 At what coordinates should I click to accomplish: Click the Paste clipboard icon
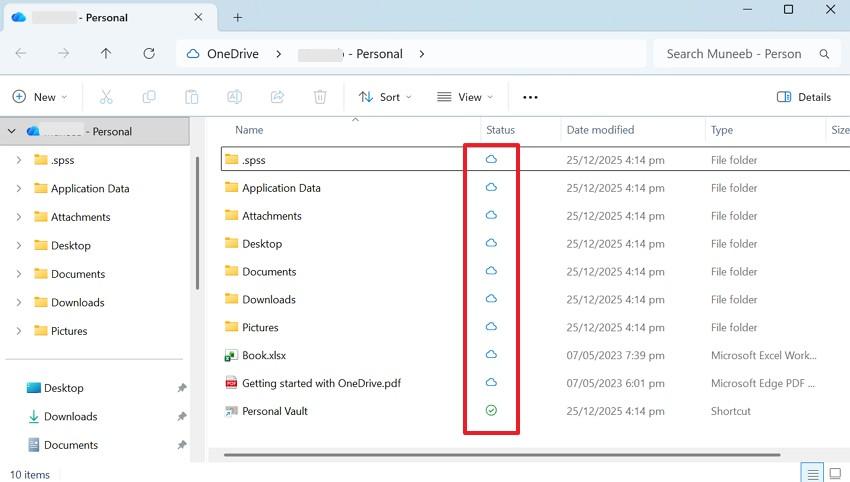click(191, 97)
